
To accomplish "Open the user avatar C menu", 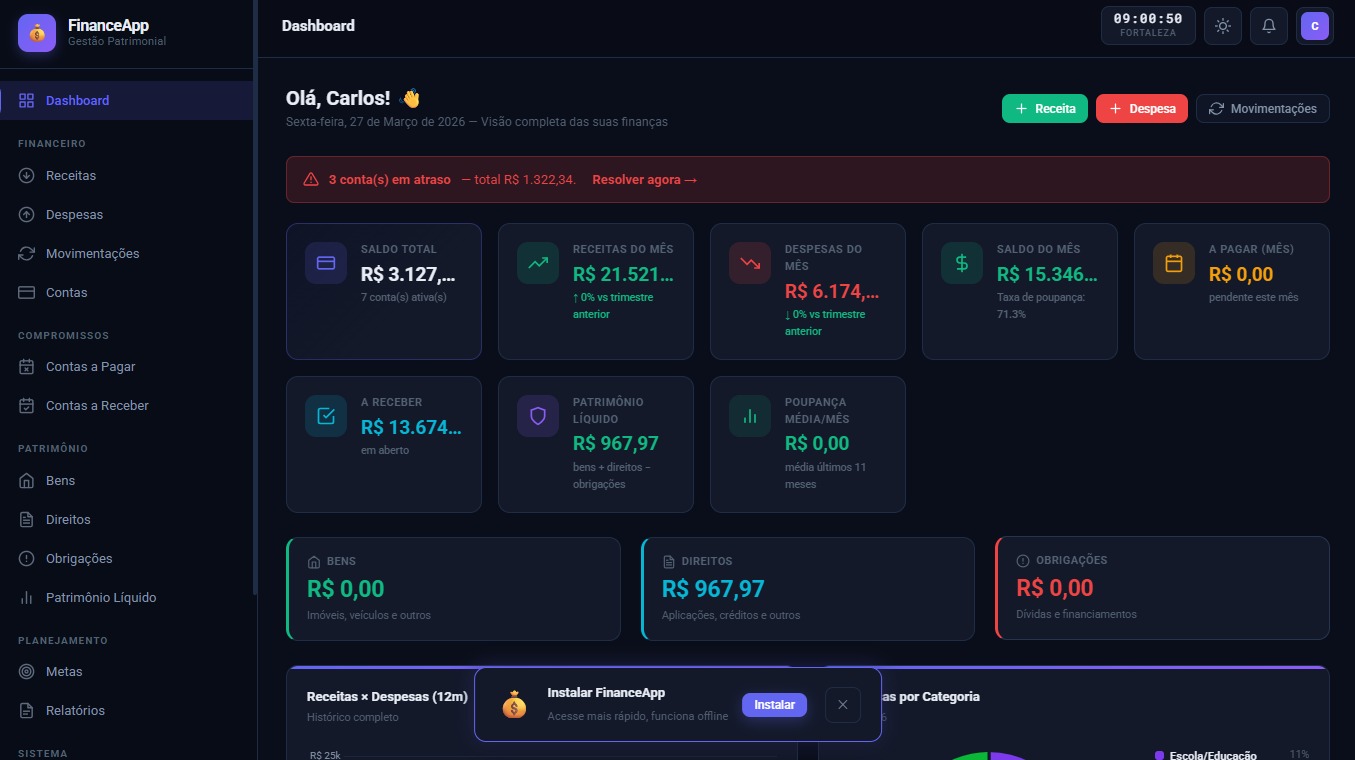I will 1314,26.
